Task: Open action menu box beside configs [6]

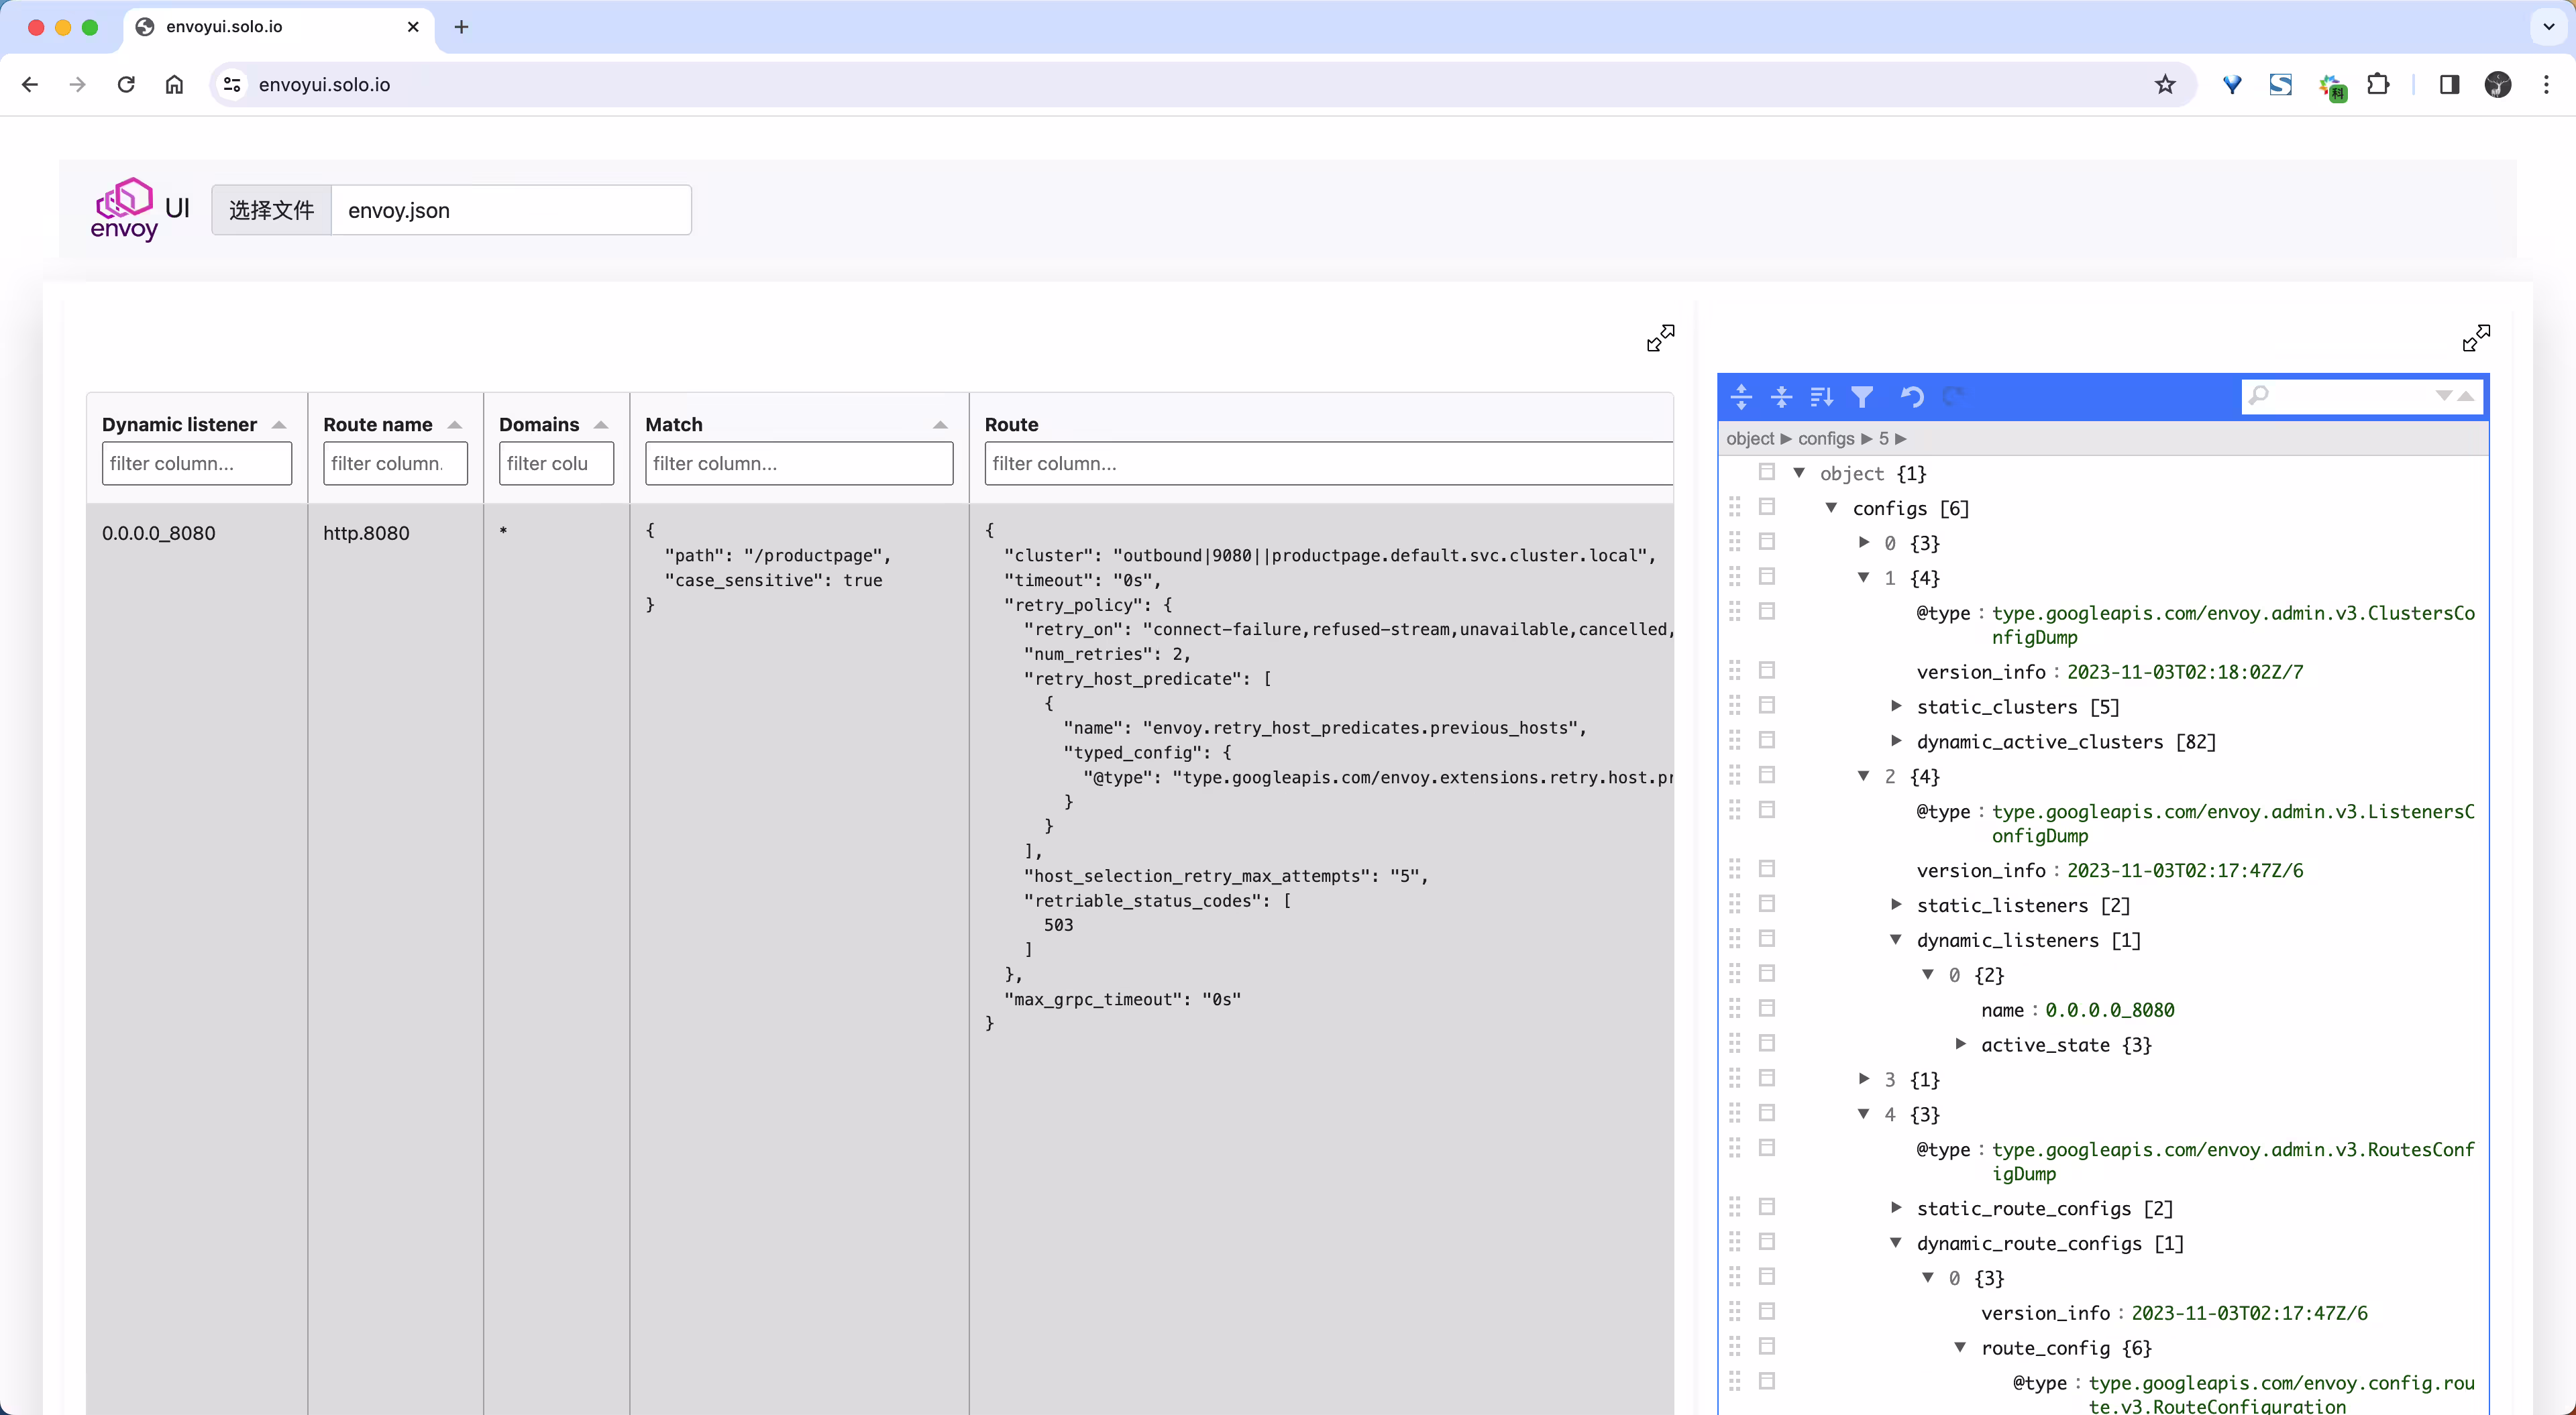Action: (1767, 507)
